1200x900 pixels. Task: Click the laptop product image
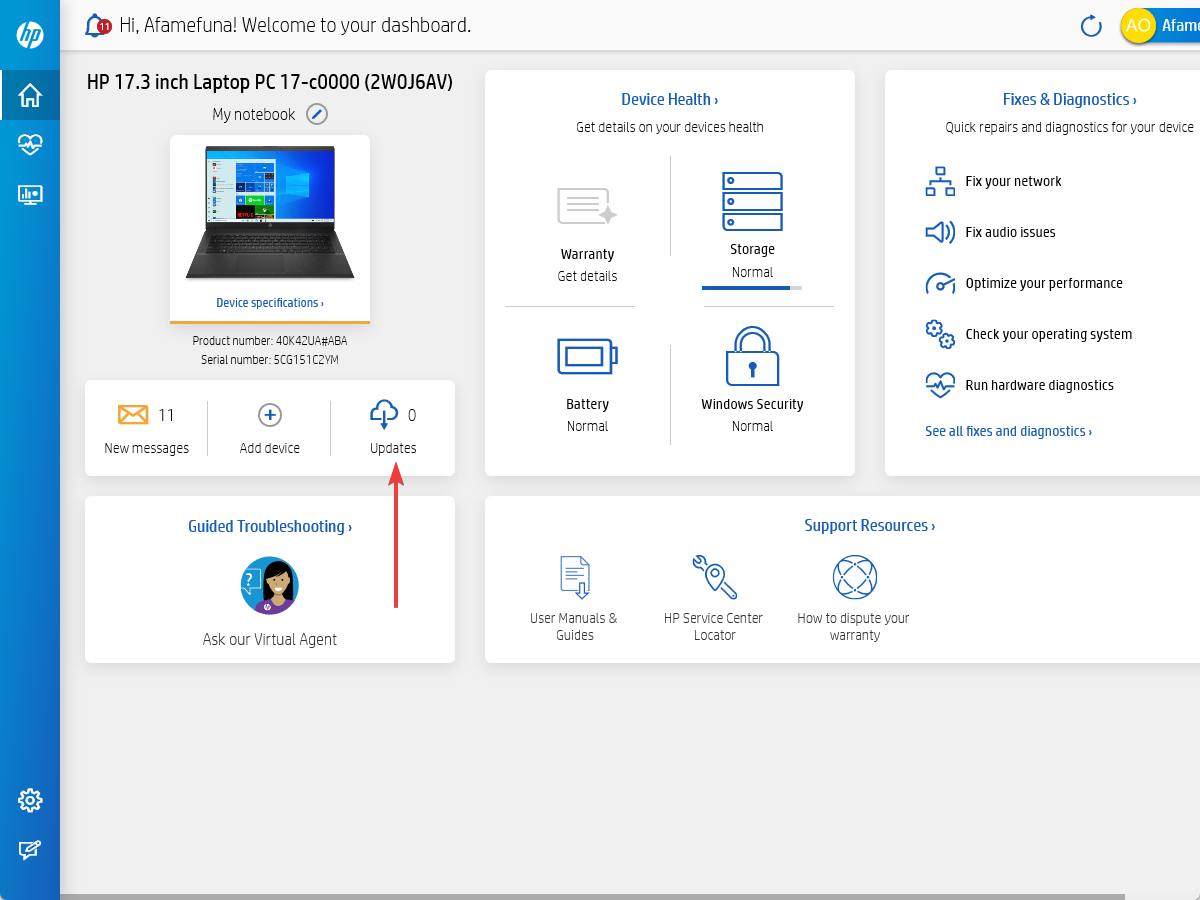(270, 212)
